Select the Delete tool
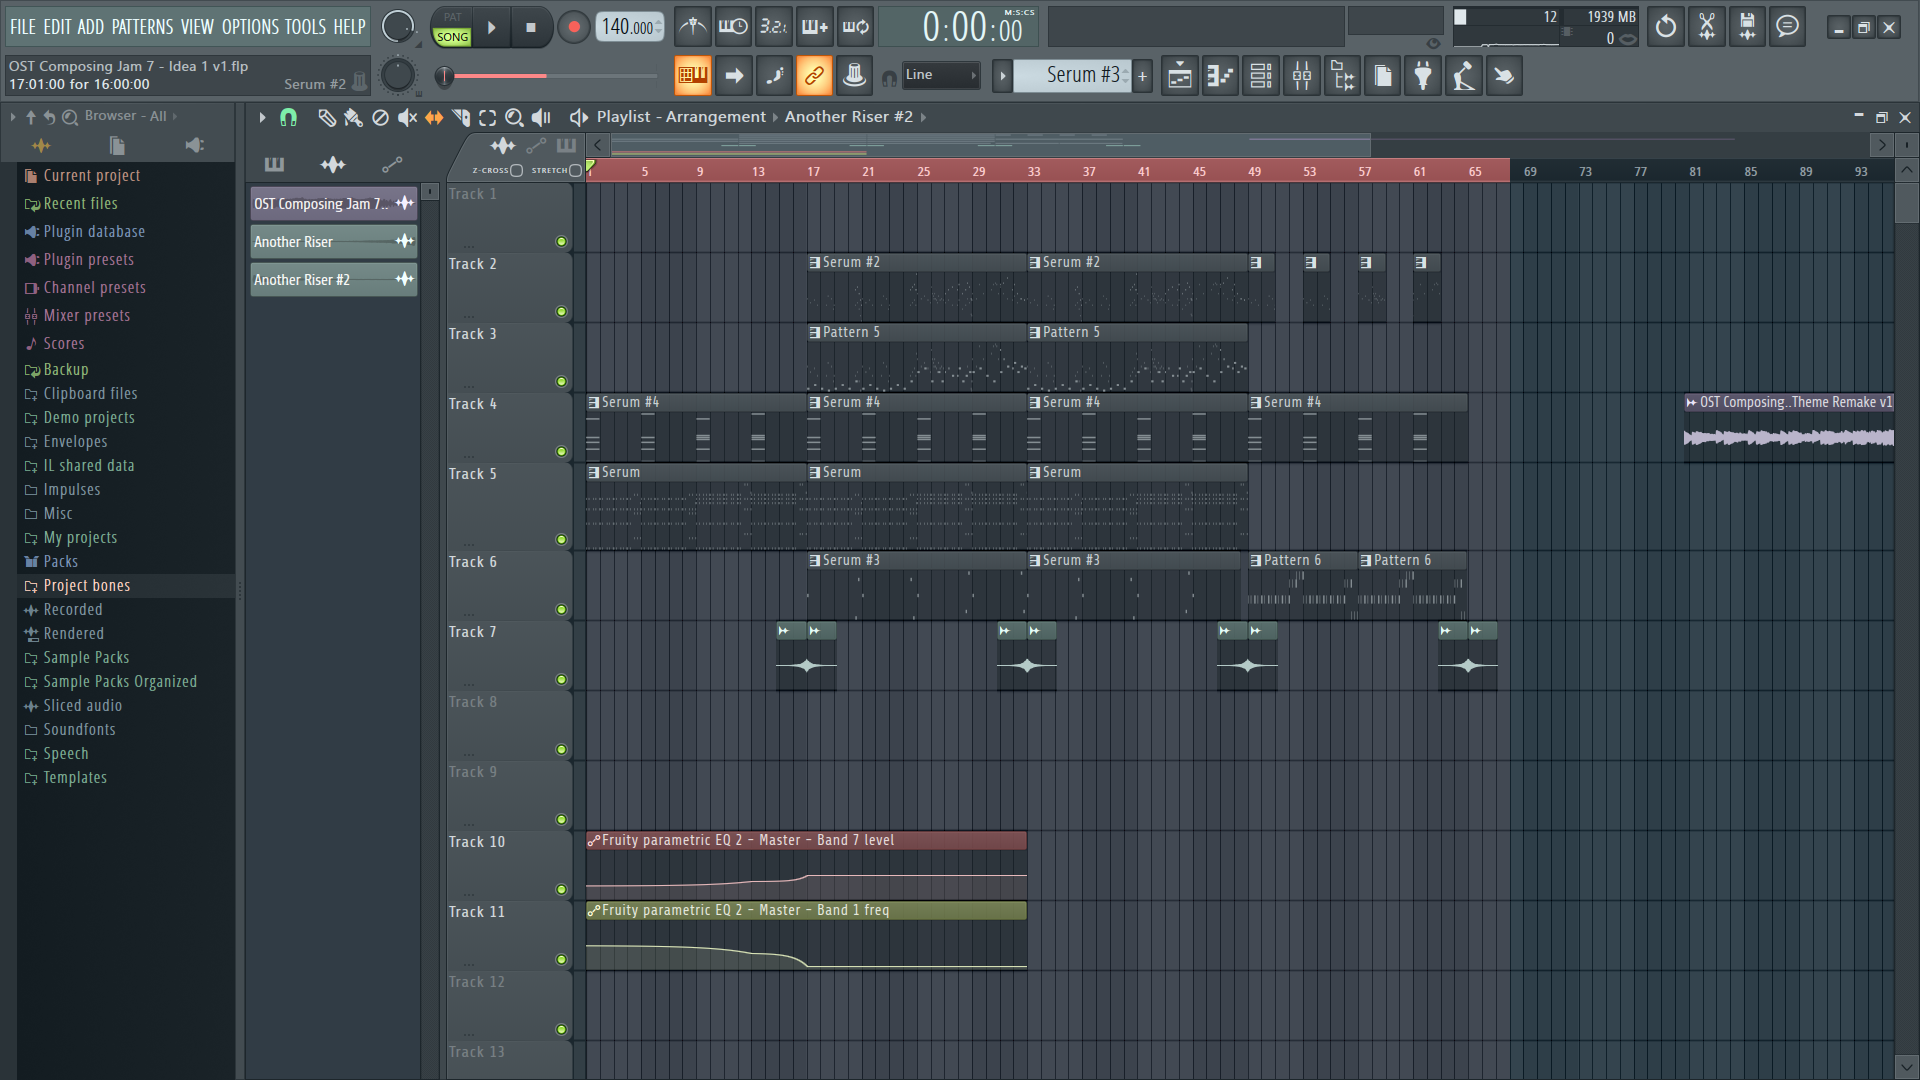This screenshot has width=1920, height=1080. tap(380, 117)
